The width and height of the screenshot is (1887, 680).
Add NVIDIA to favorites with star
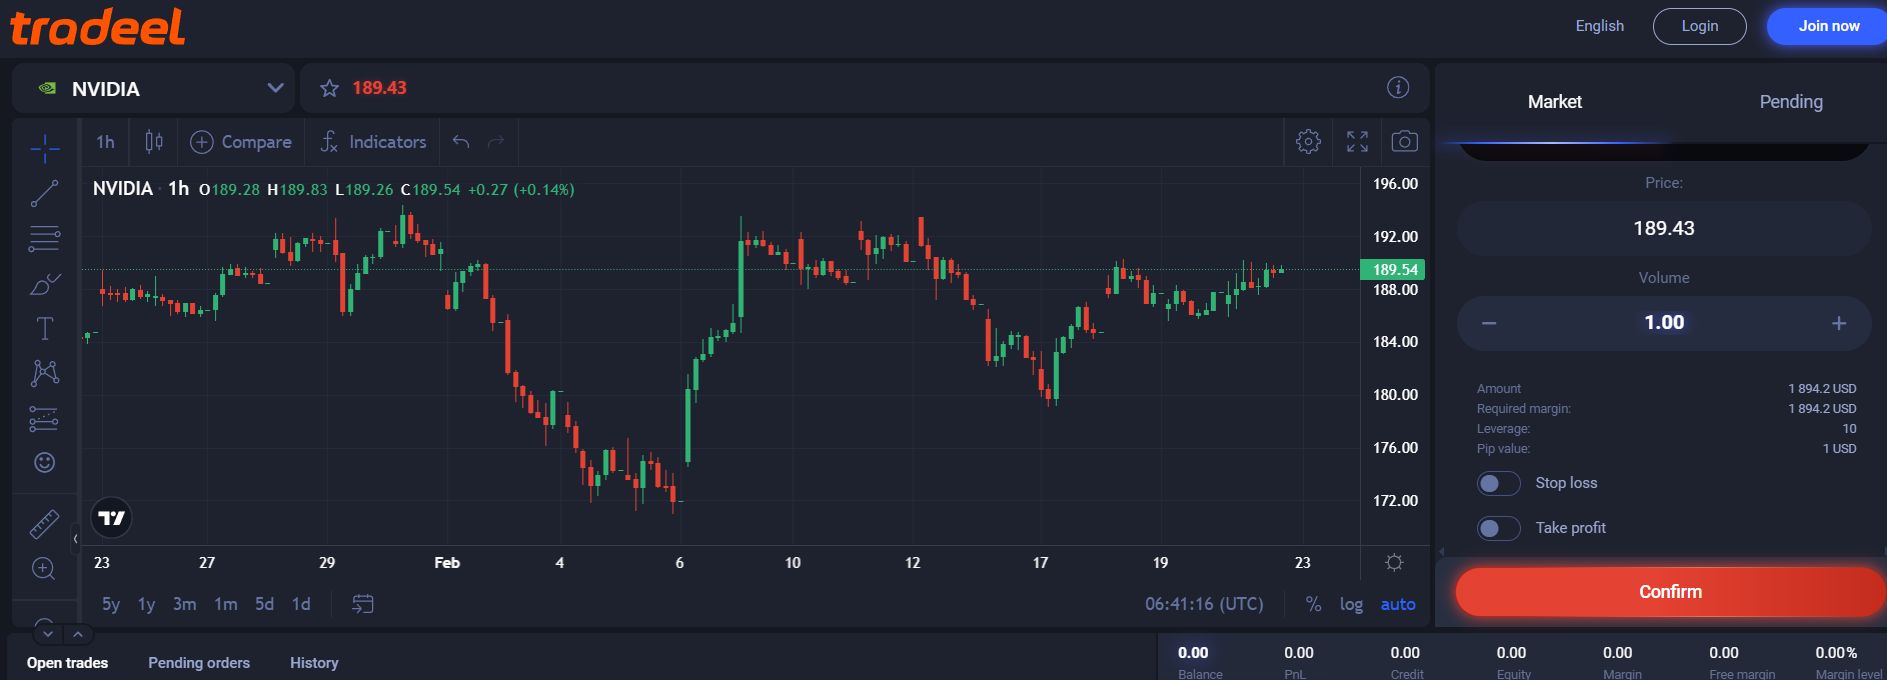point(329,88)
